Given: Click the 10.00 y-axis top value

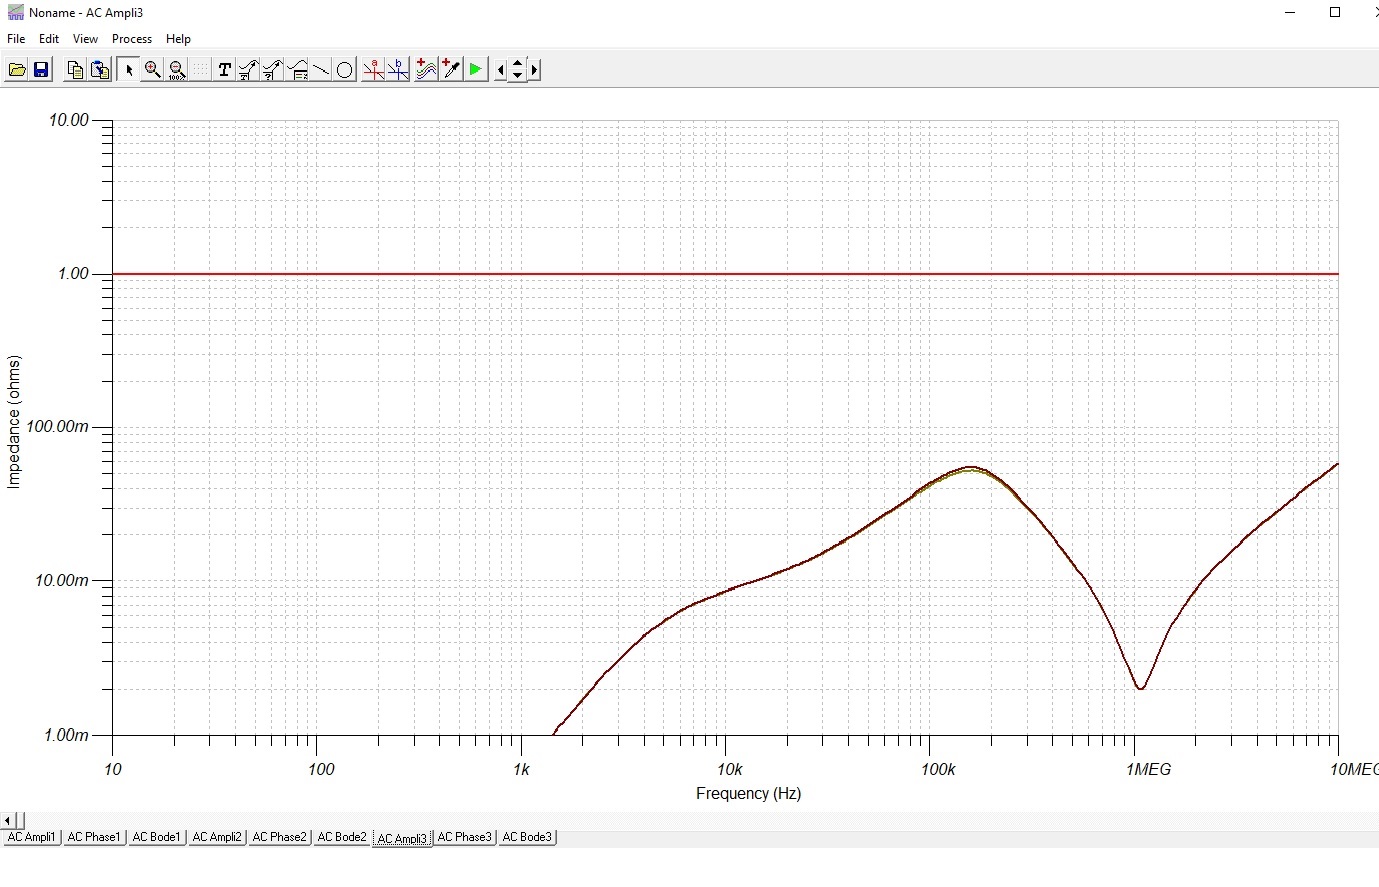Looking at the screenshot, I should coord(69,120).
